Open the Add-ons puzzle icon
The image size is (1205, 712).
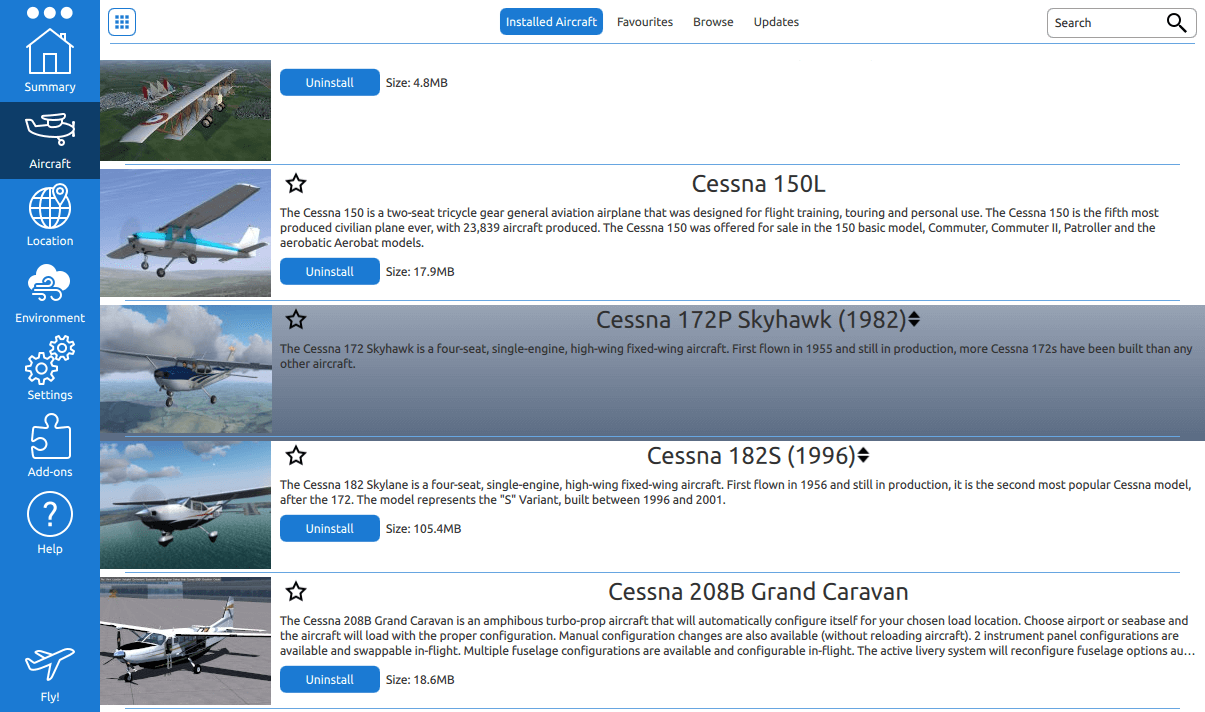point(50,438)
